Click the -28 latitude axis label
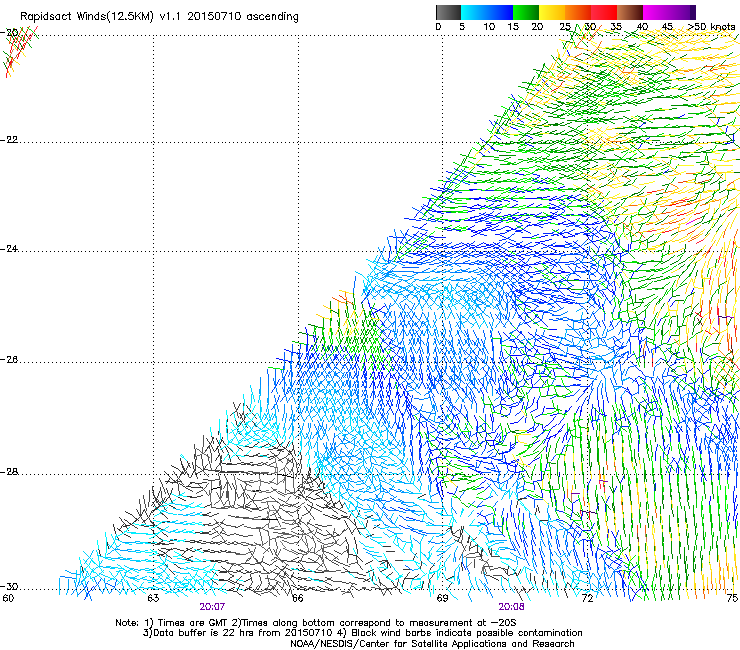Screen dimensions: 740x650 point(9,472)
